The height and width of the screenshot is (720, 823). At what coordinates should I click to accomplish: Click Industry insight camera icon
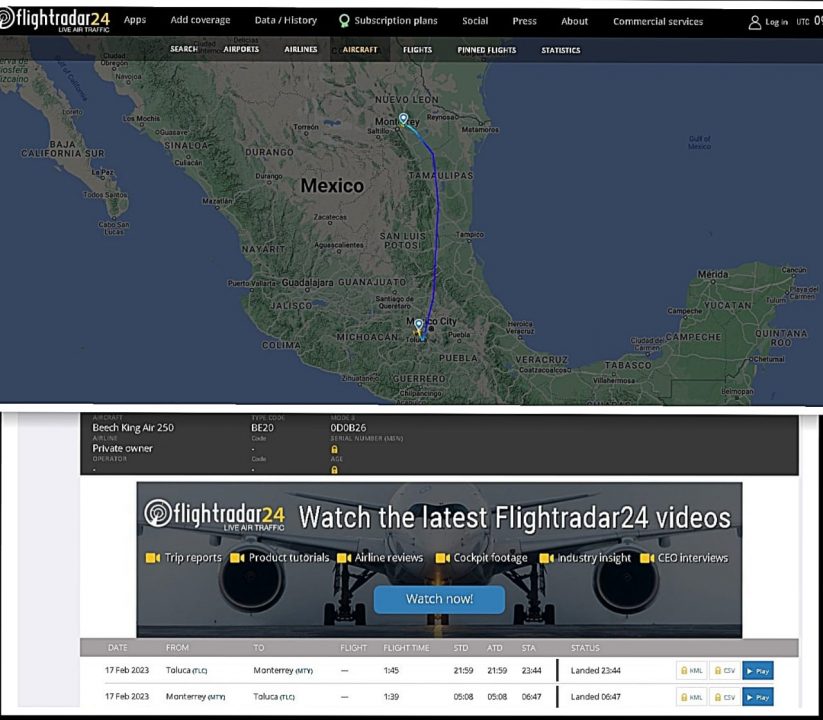tap(547, 558)
